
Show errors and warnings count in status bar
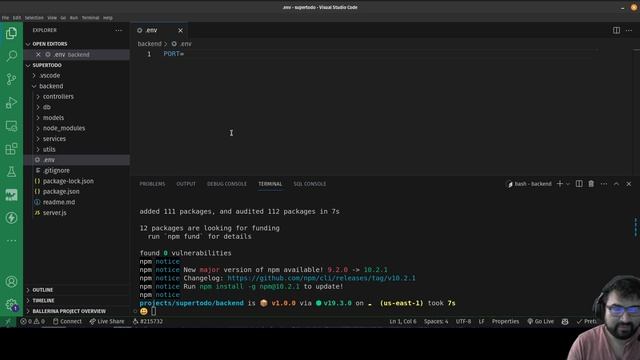pyautogui.click(x=32, y=322)
